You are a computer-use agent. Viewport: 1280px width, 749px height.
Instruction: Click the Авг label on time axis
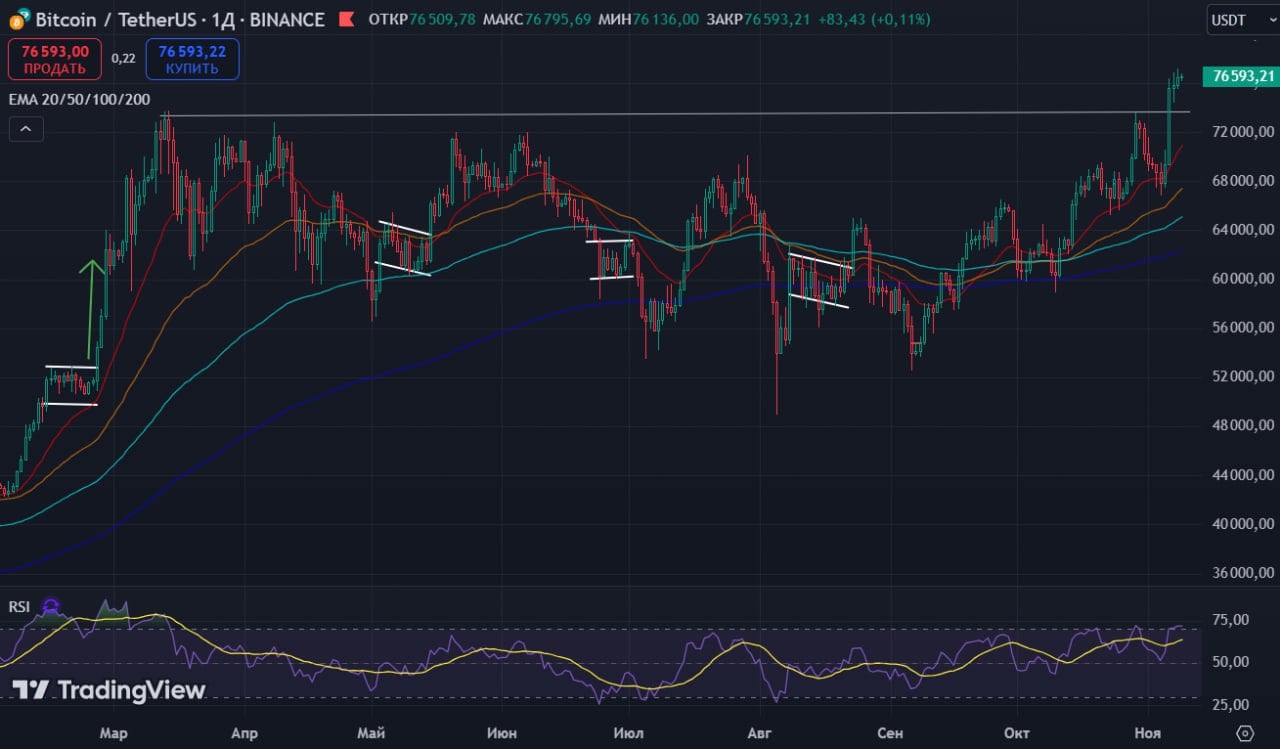pos(761,734)
